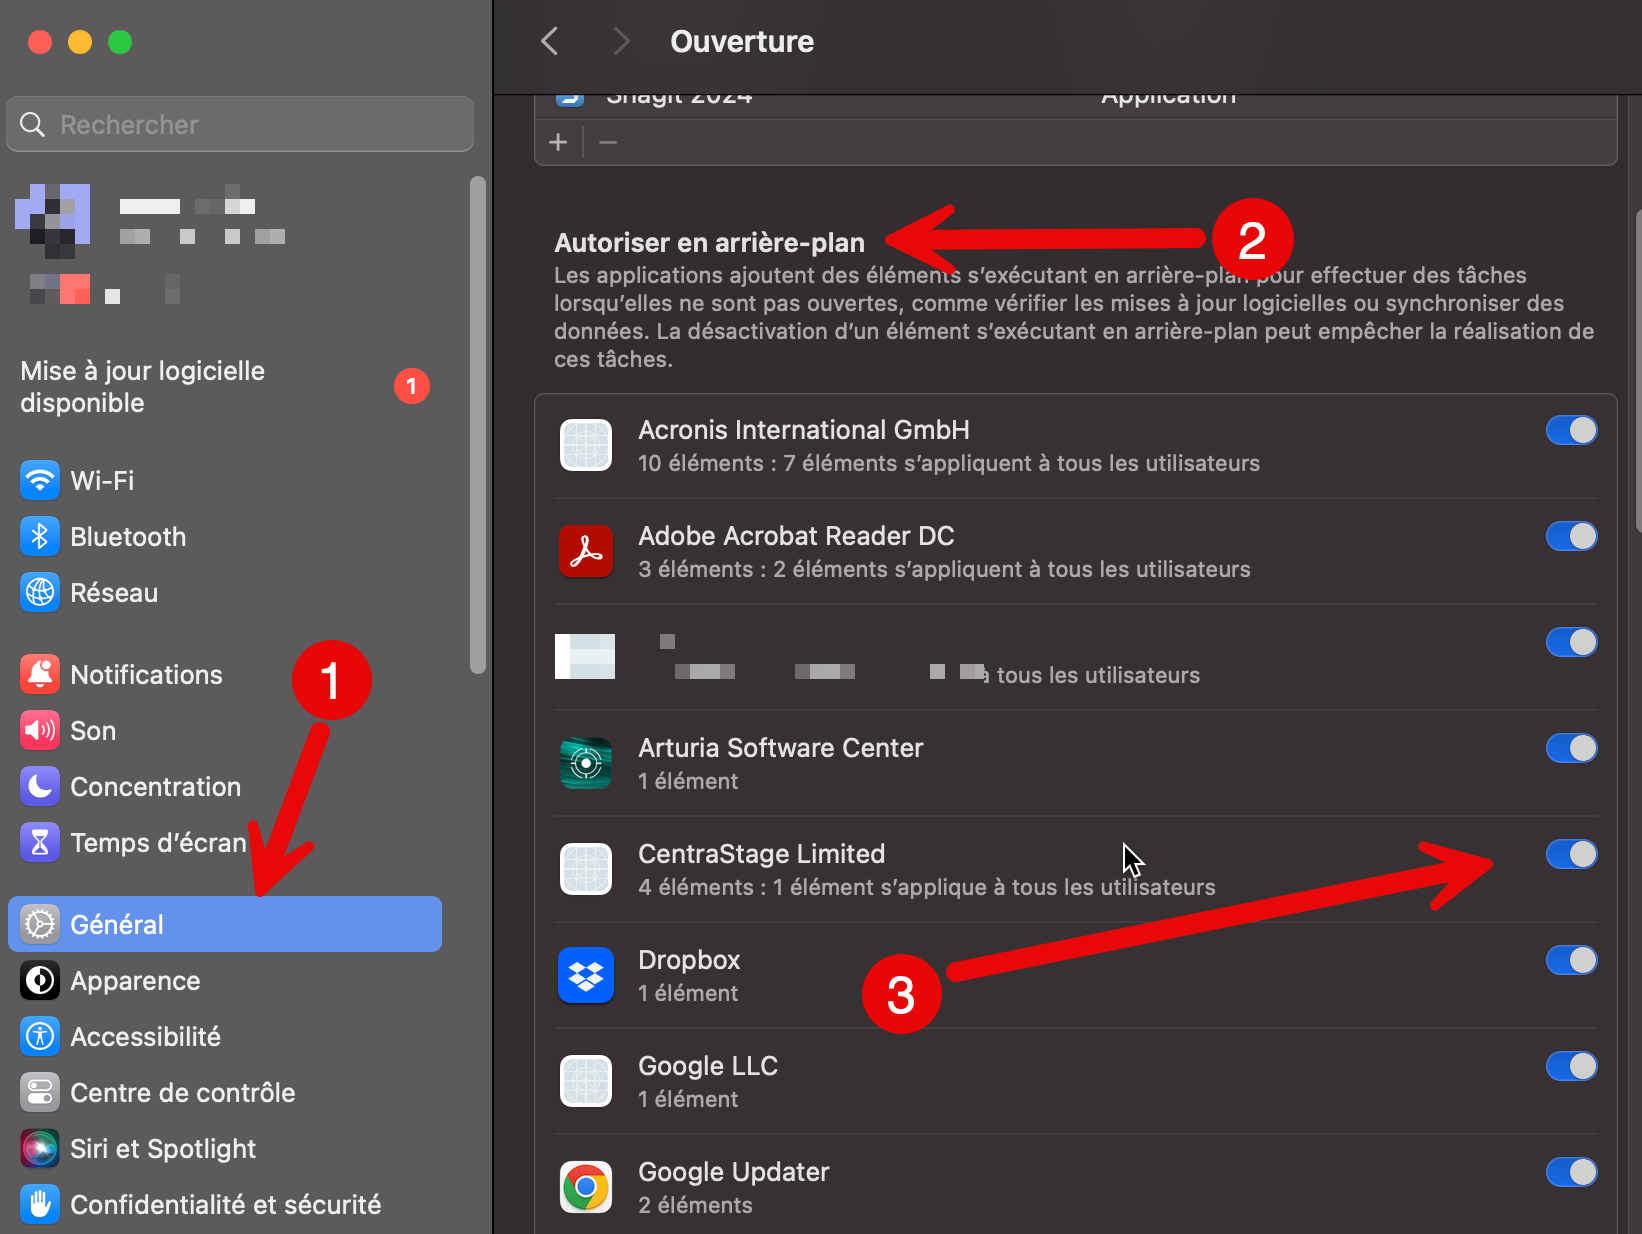This screenshot has width=1642, height=1234.
Task: Click the Adobe Acrobat Reader DC icon
Action: 586,552
